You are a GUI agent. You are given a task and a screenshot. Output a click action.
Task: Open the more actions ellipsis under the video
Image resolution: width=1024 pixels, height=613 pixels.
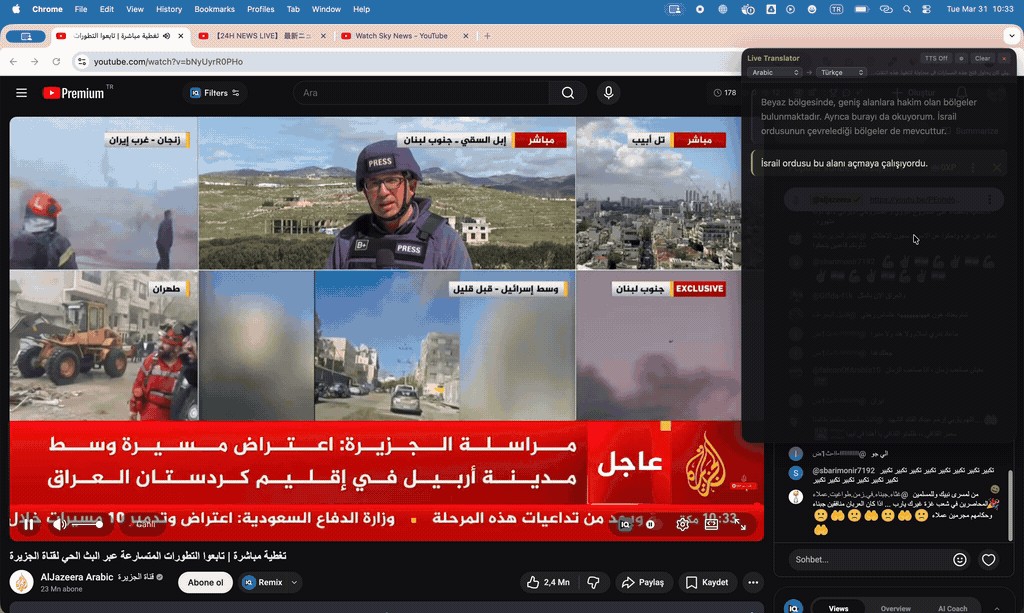click(x=753, y=582)
